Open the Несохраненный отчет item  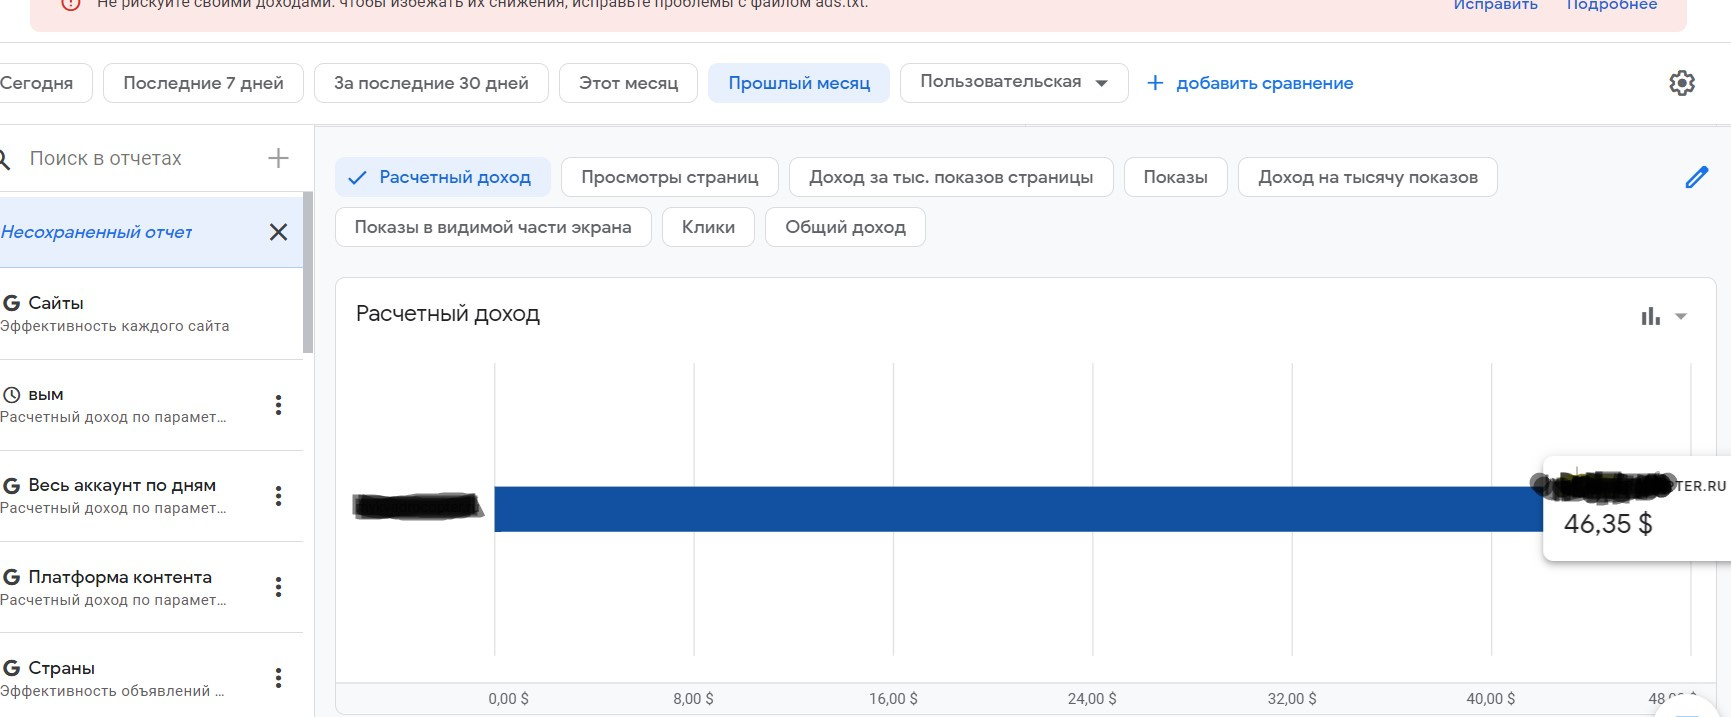(150, 232)
